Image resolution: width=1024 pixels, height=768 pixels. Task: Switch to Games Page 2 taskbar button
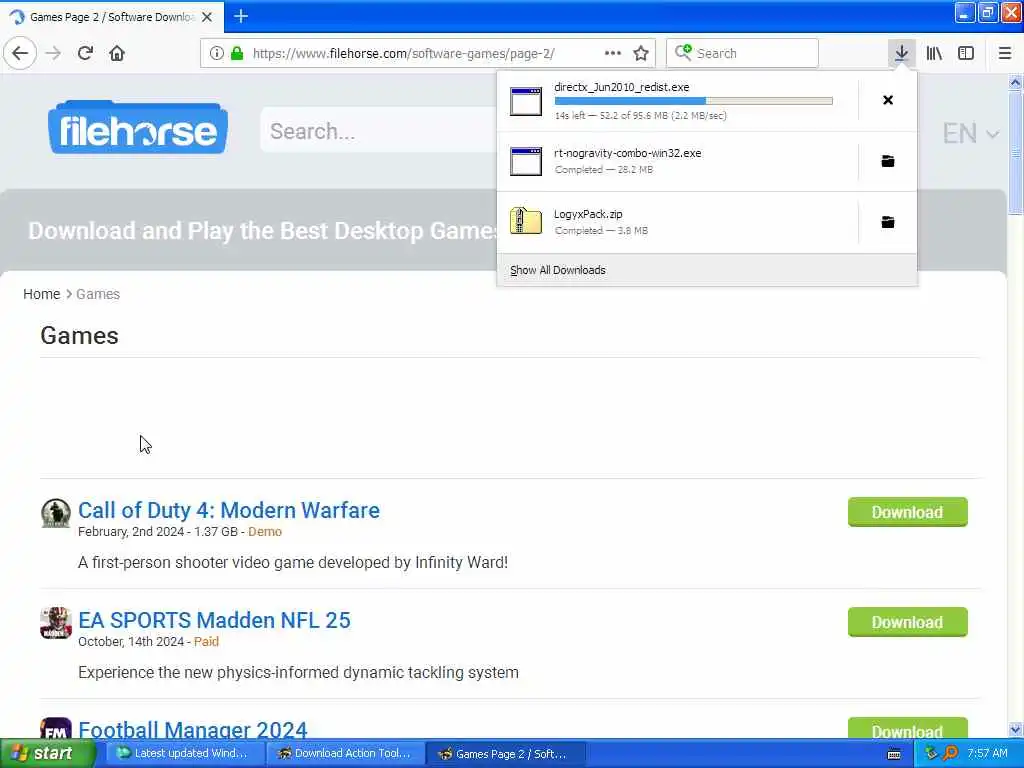(505, 753)
